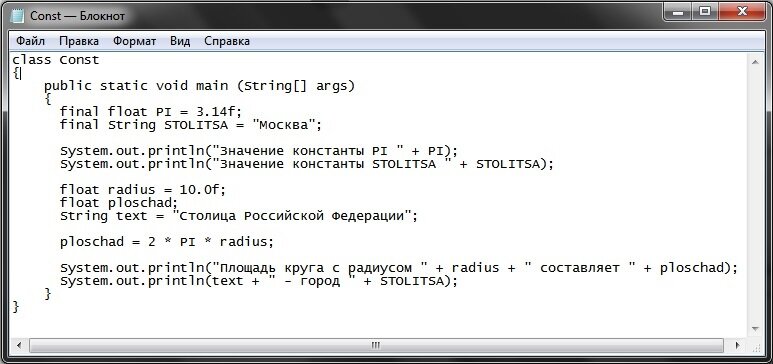Click the vertical scrollbar down arrow

pyautogui.click(x=755, y=328)
